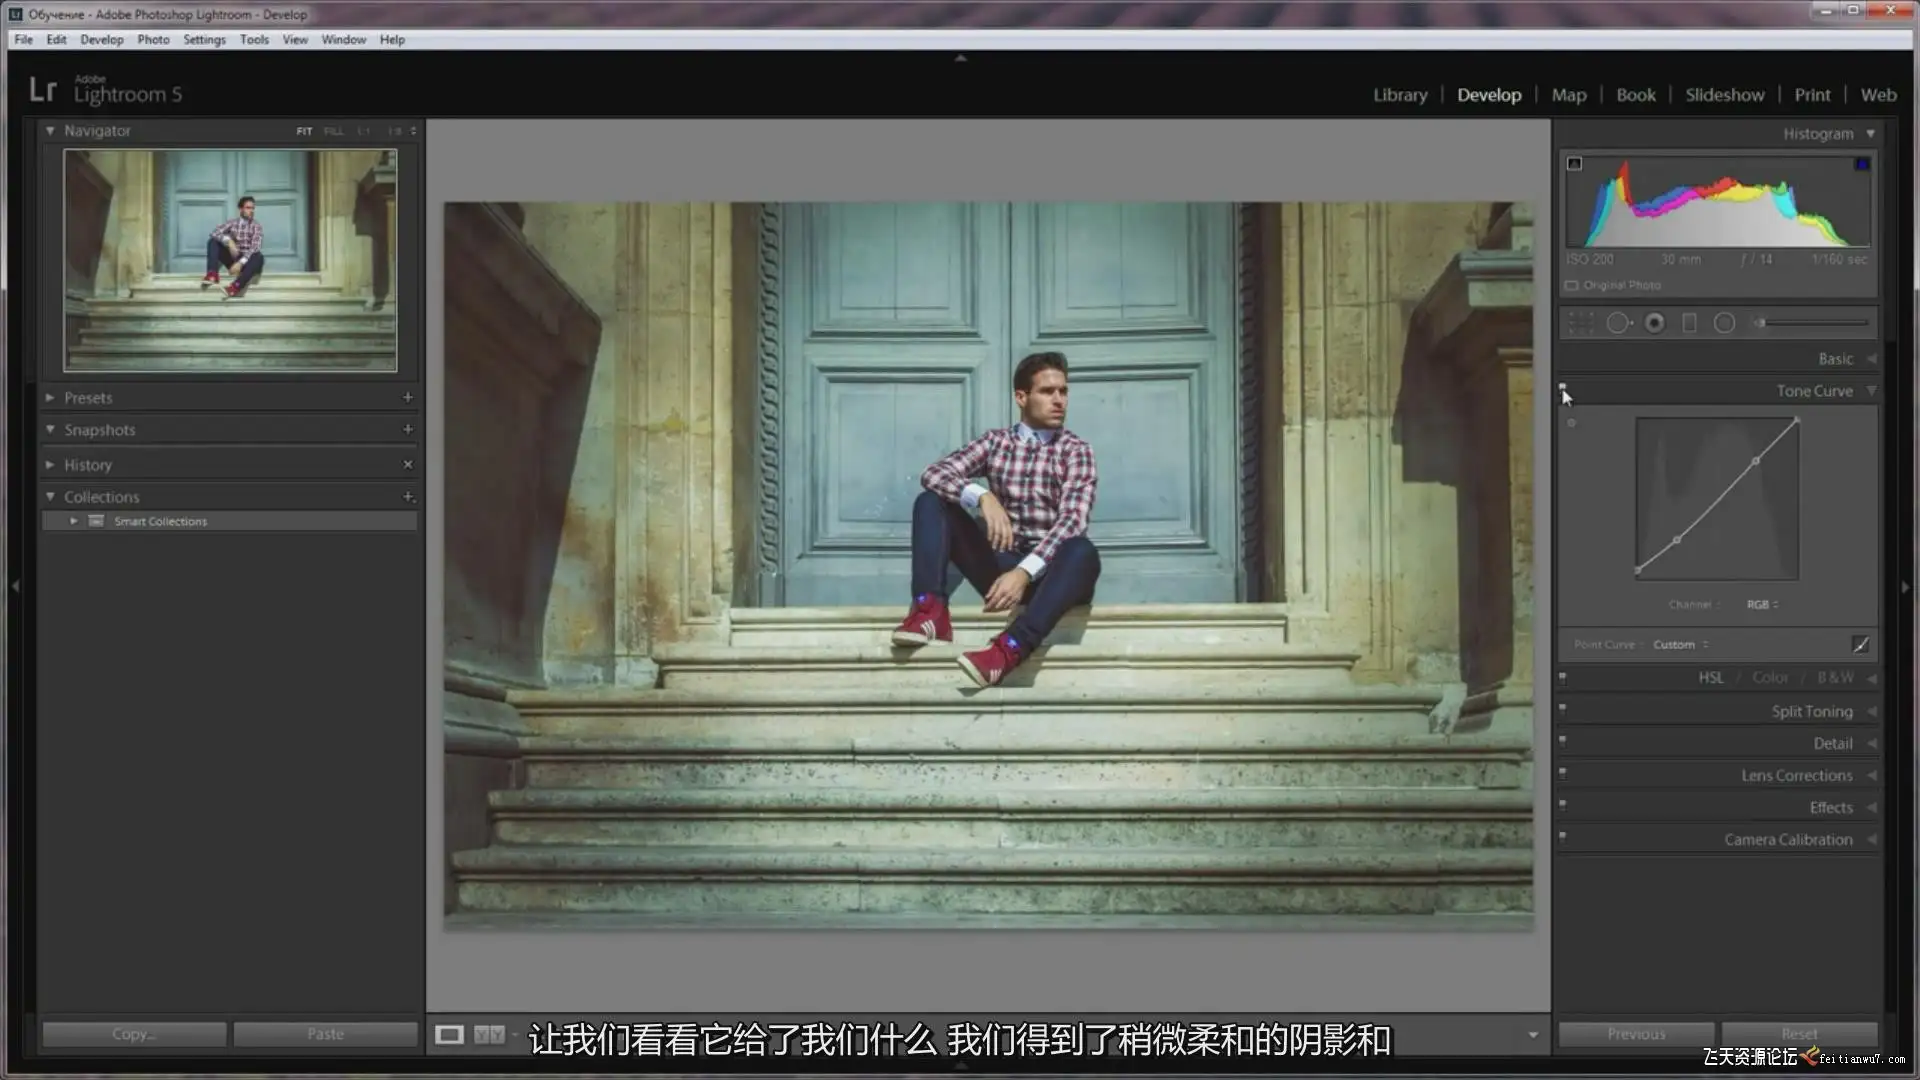This screenshot has width=1920, height=1080.
Task: Click the point curve edit icon
Action: point(1860,645)
